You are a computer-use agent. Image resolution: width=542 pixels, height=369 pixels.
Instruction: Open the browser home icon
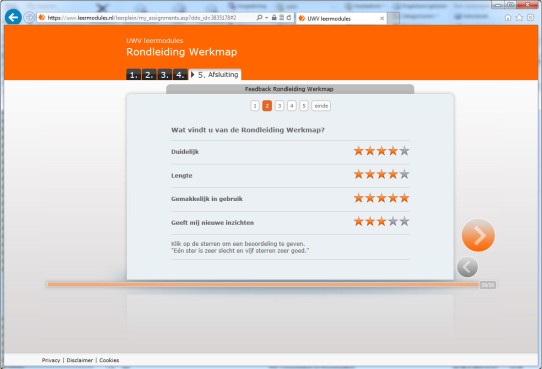[x=508, y=18]
